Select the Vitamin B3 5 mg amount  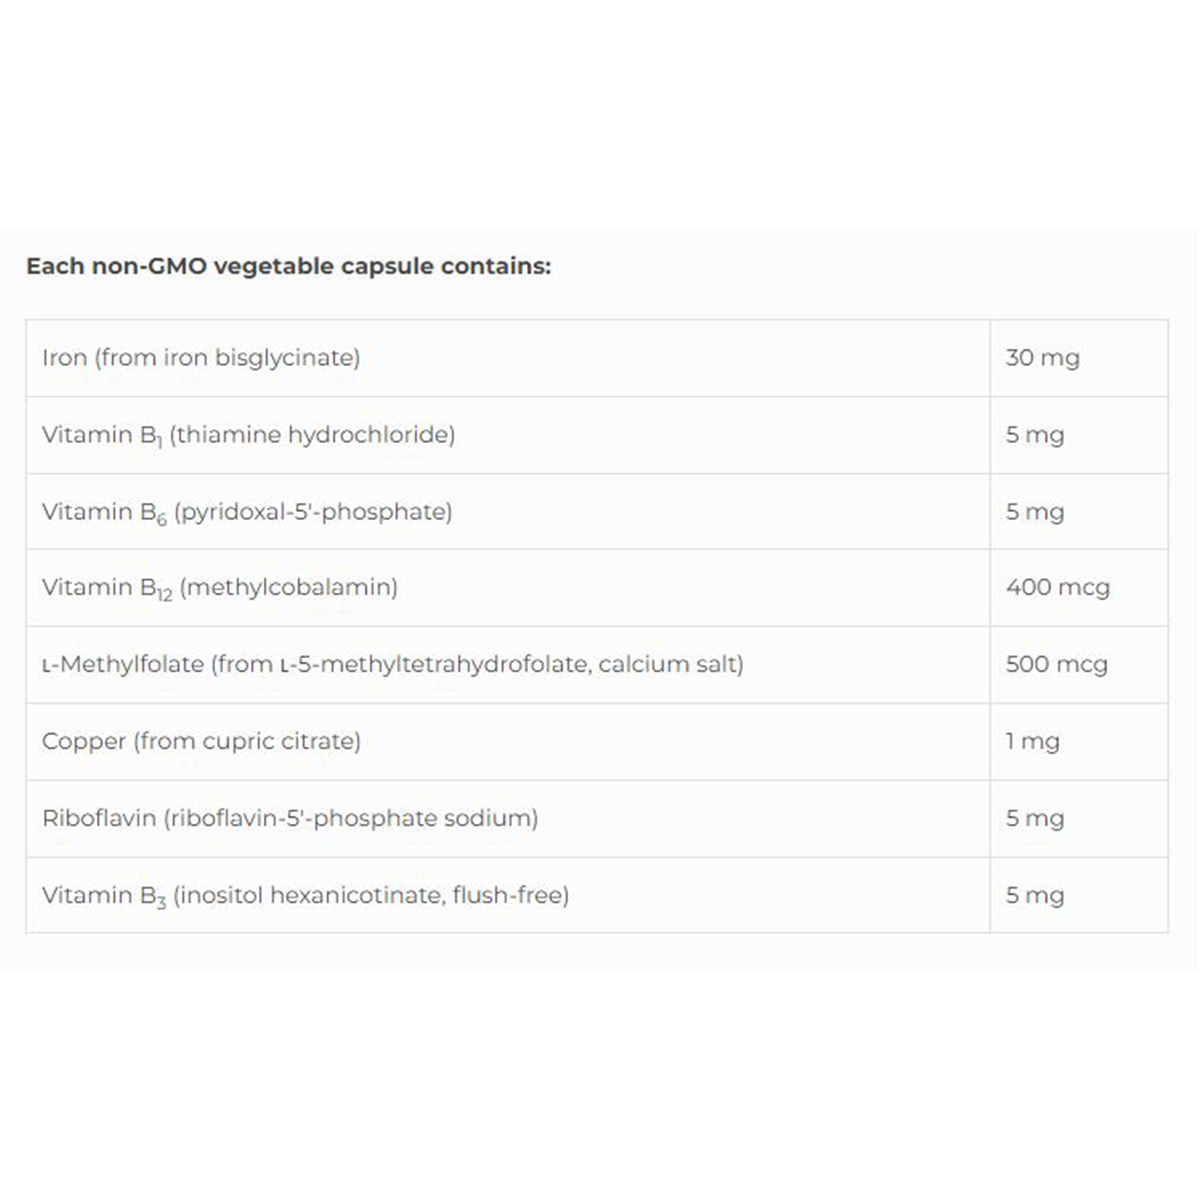[x=1034, y=896]
